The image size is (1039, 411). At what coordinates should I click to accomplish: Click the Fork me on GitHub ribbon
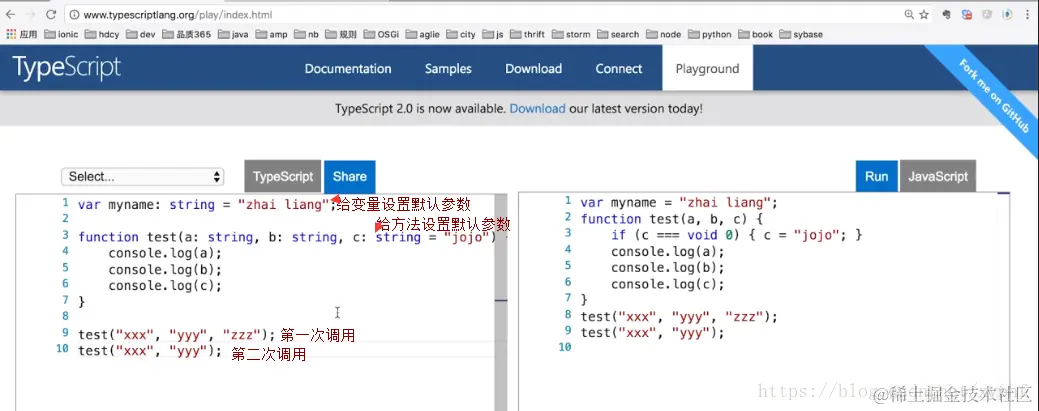[x=995, y=96]
